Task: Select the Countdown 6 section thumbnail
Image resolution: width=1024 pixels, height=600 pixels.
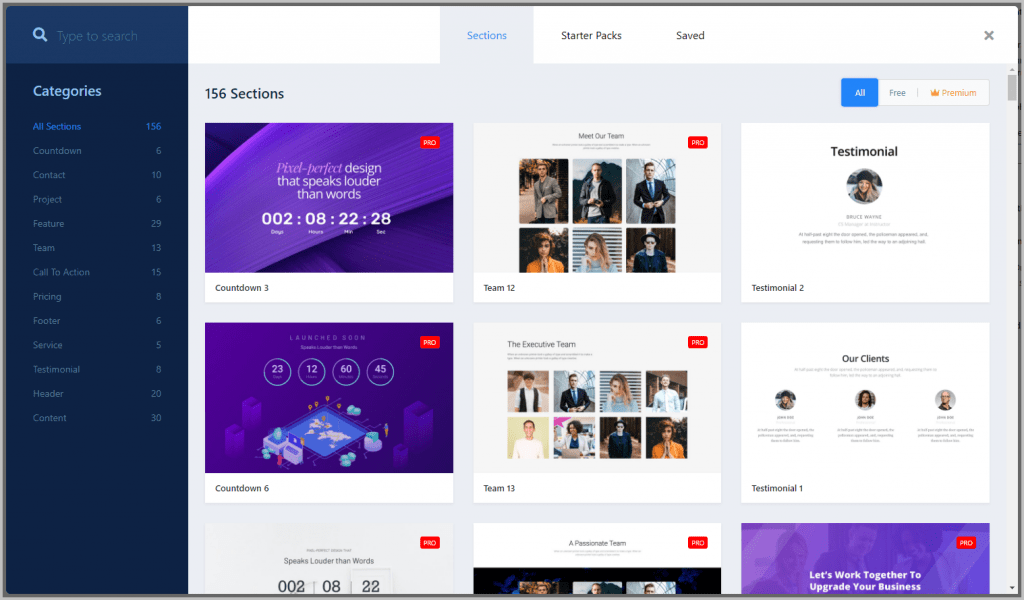Action: [x=329, y=398]
